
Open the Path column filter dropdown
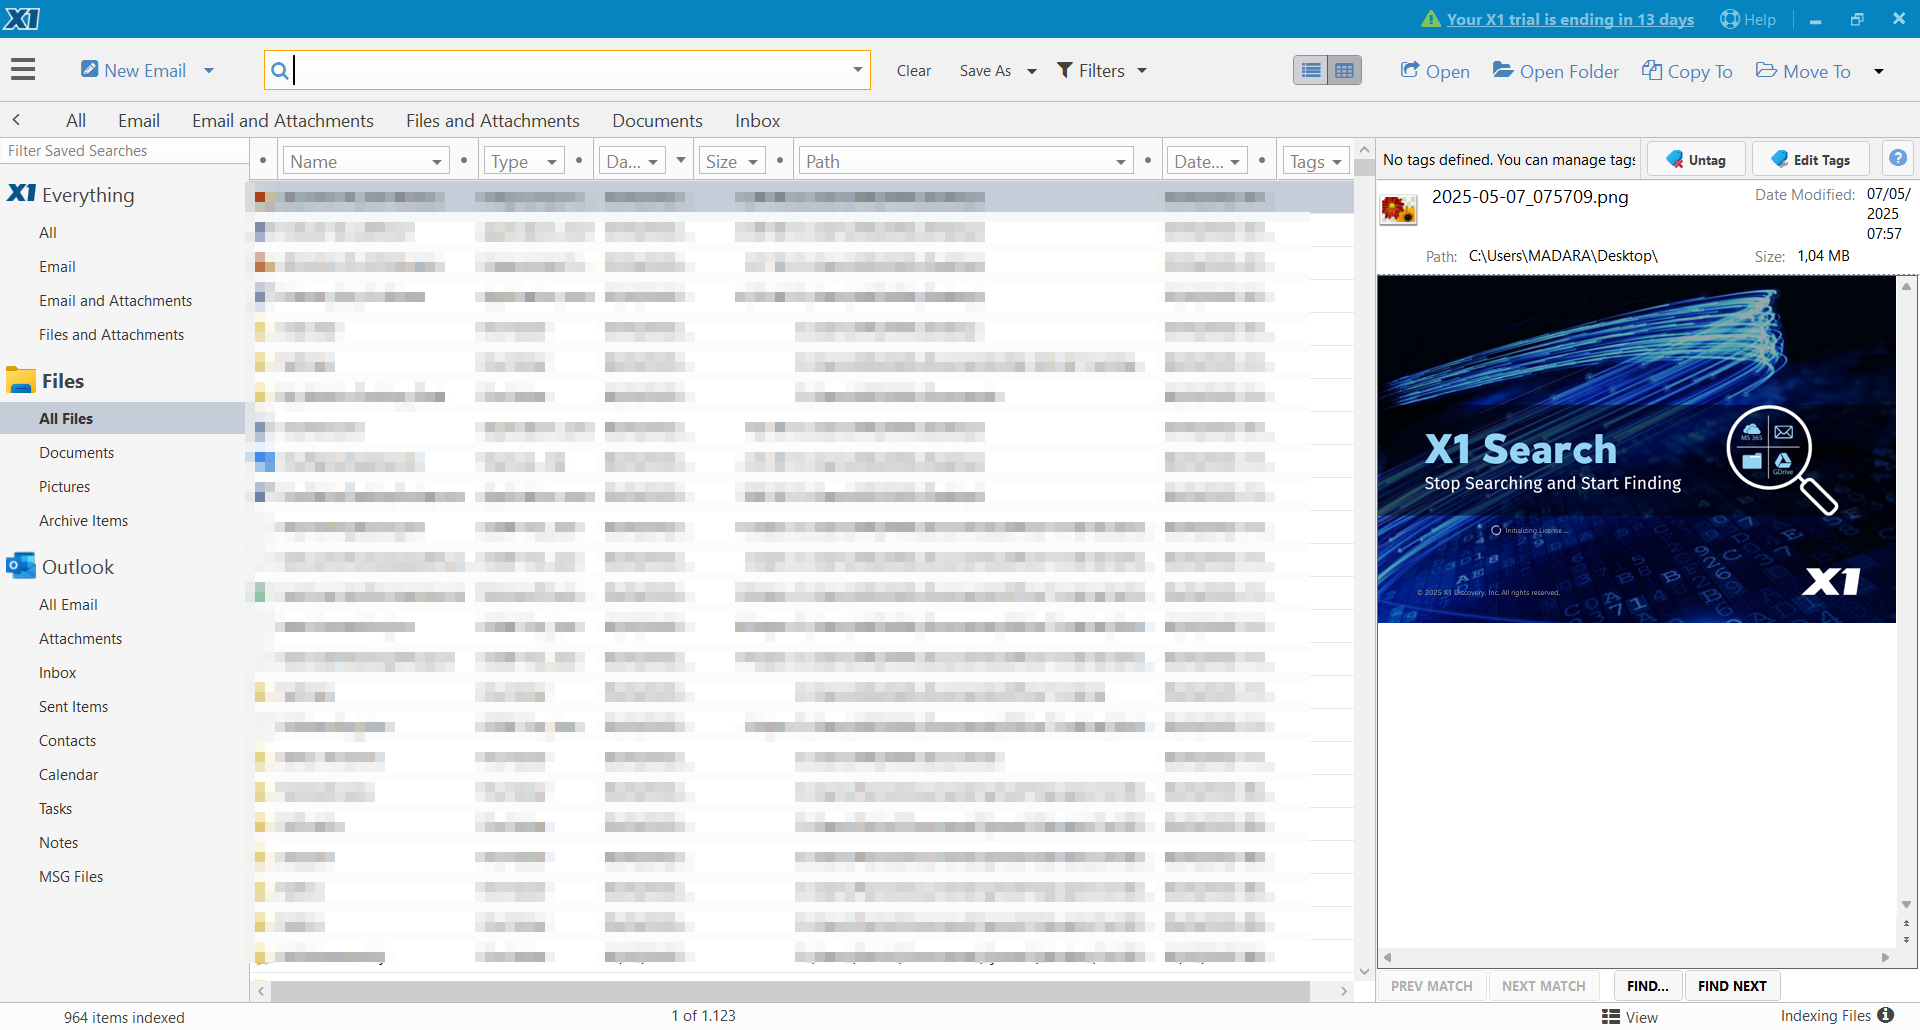click(1121, 162)
